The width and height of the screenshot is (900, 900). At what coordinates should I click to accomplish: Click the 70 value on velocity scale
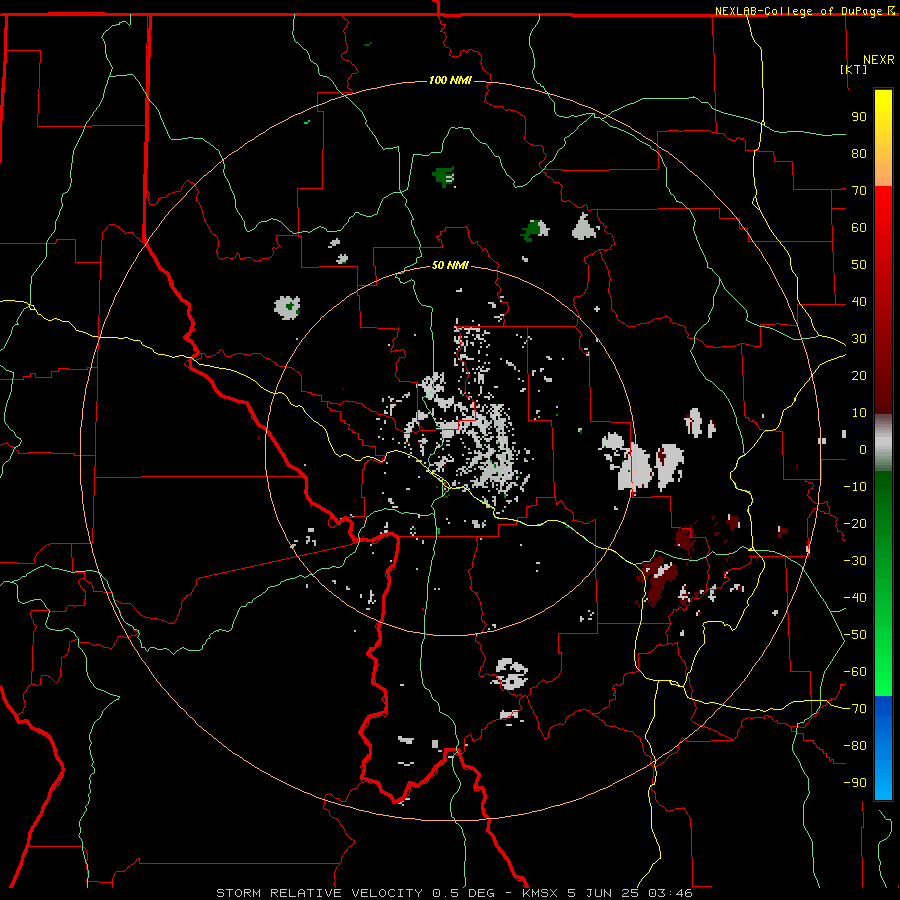coord(859,191)
